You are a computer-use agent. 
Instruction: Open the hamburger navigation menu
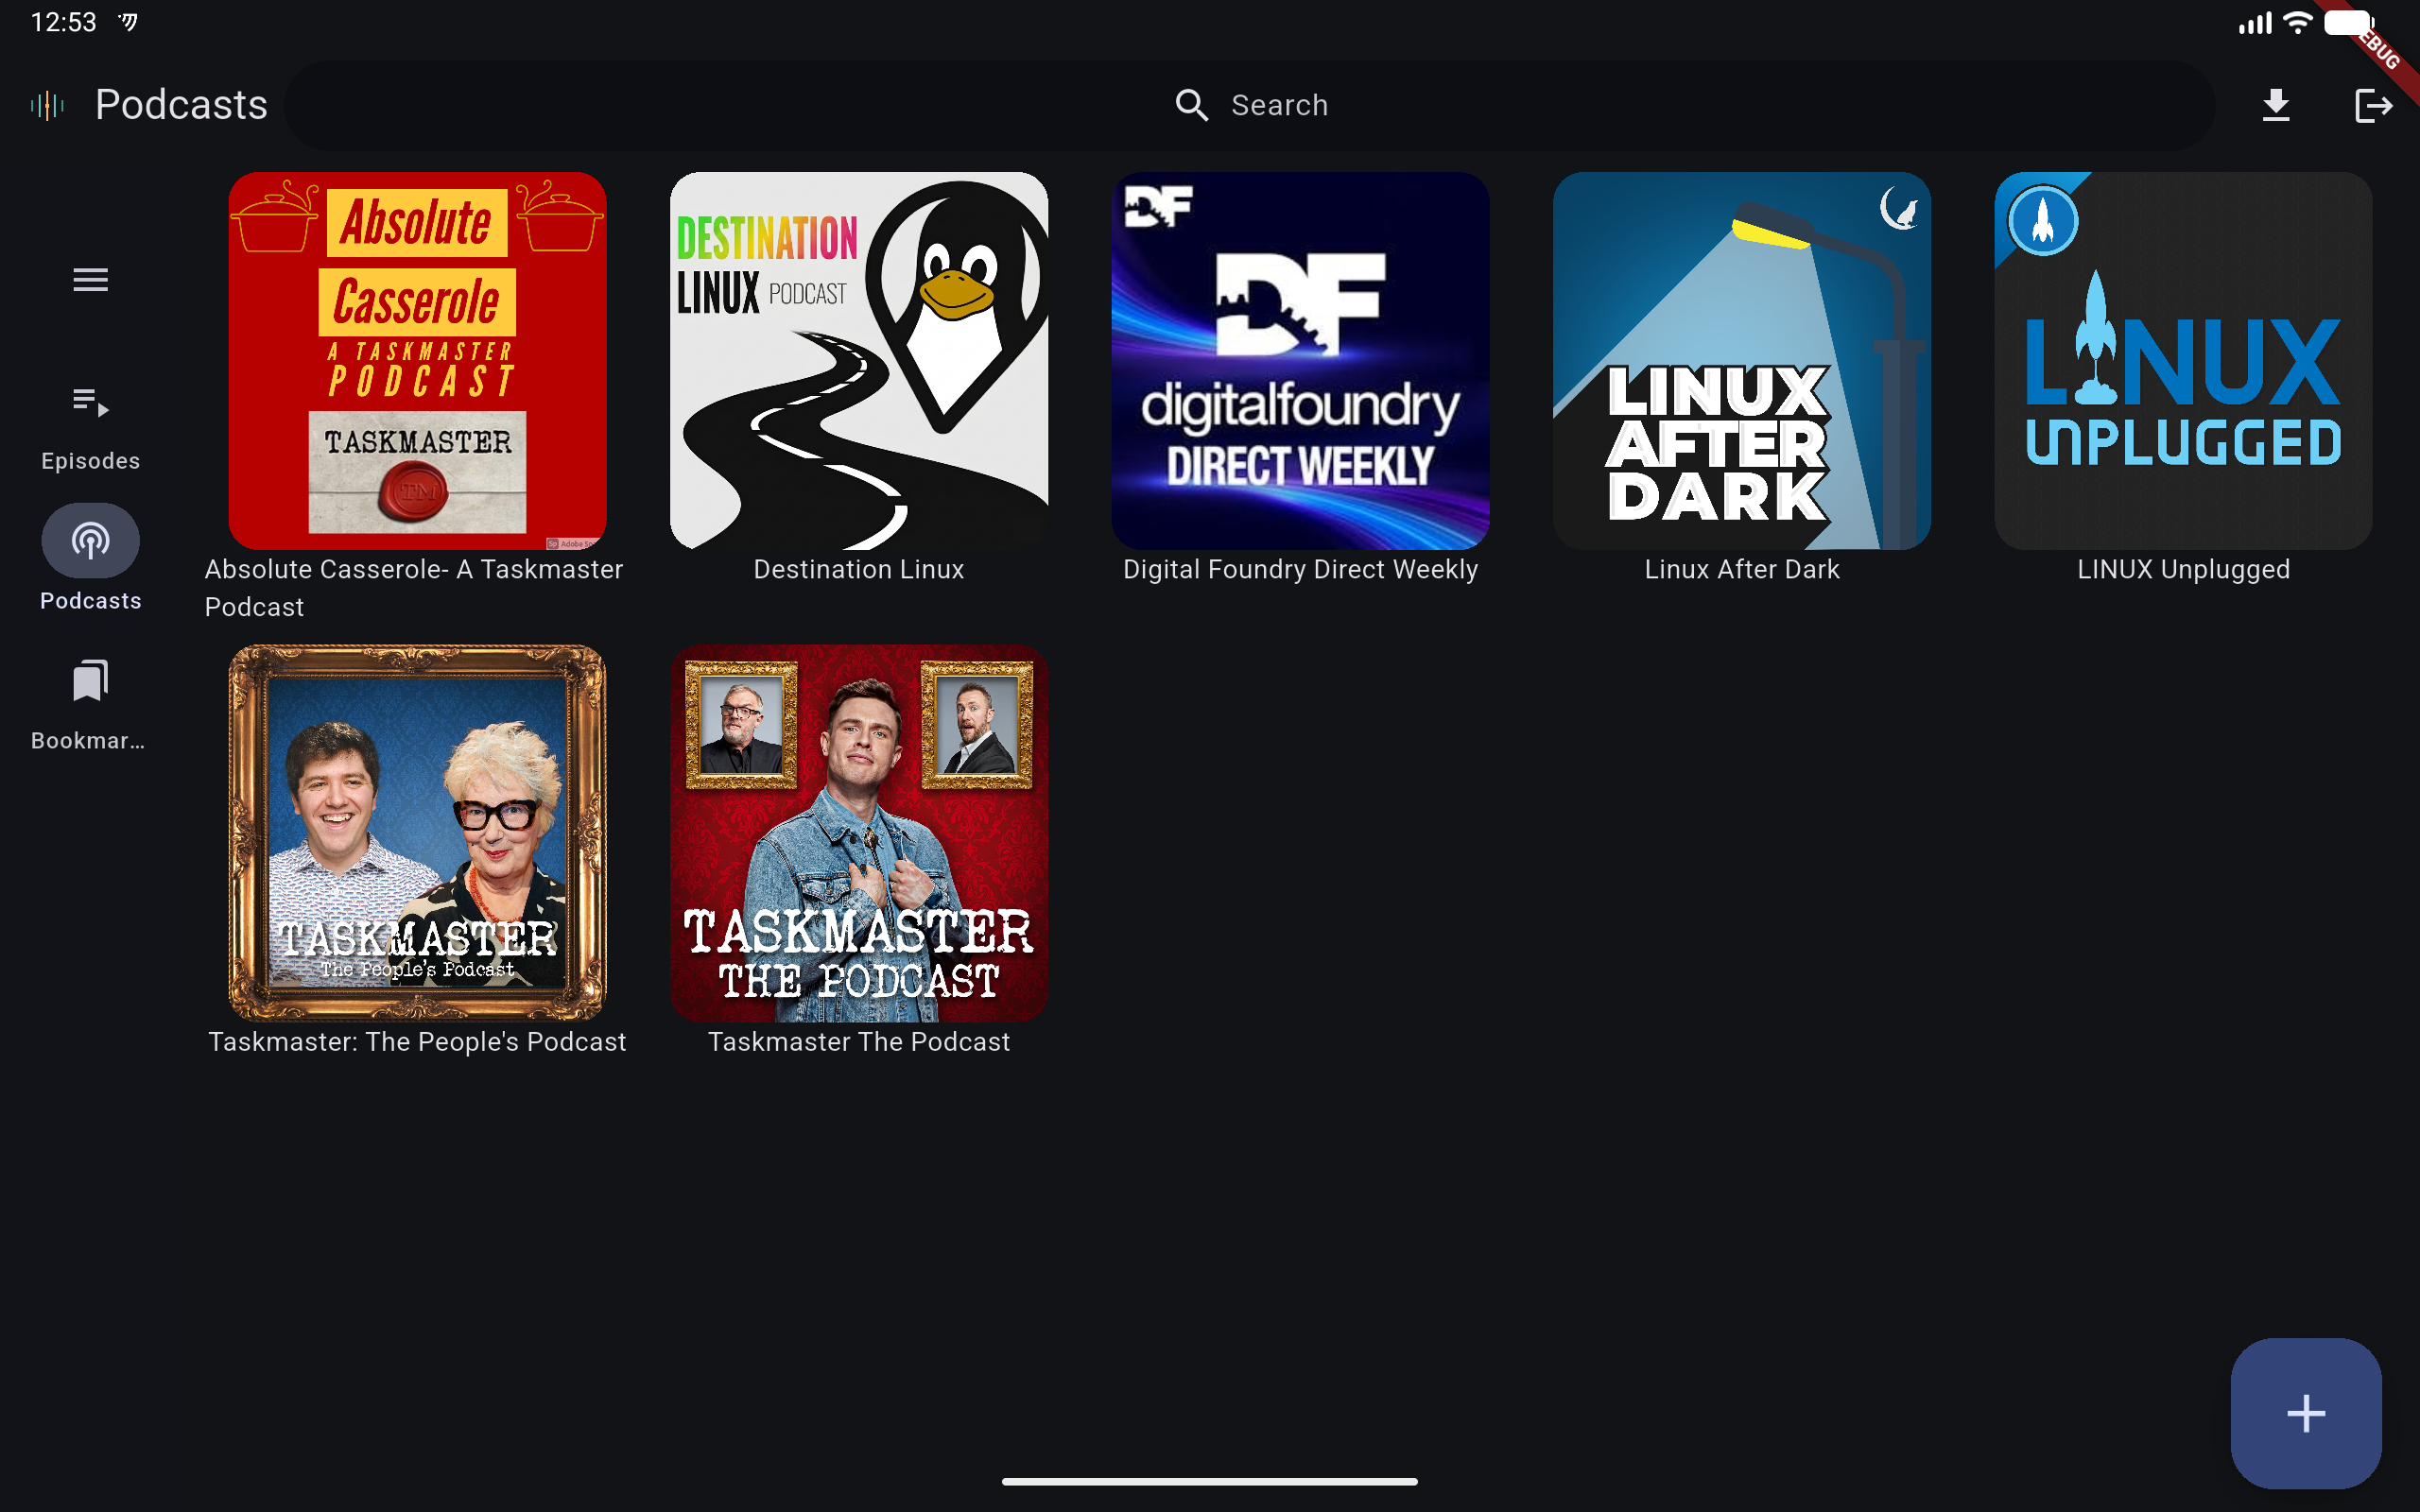click(90, 280)
